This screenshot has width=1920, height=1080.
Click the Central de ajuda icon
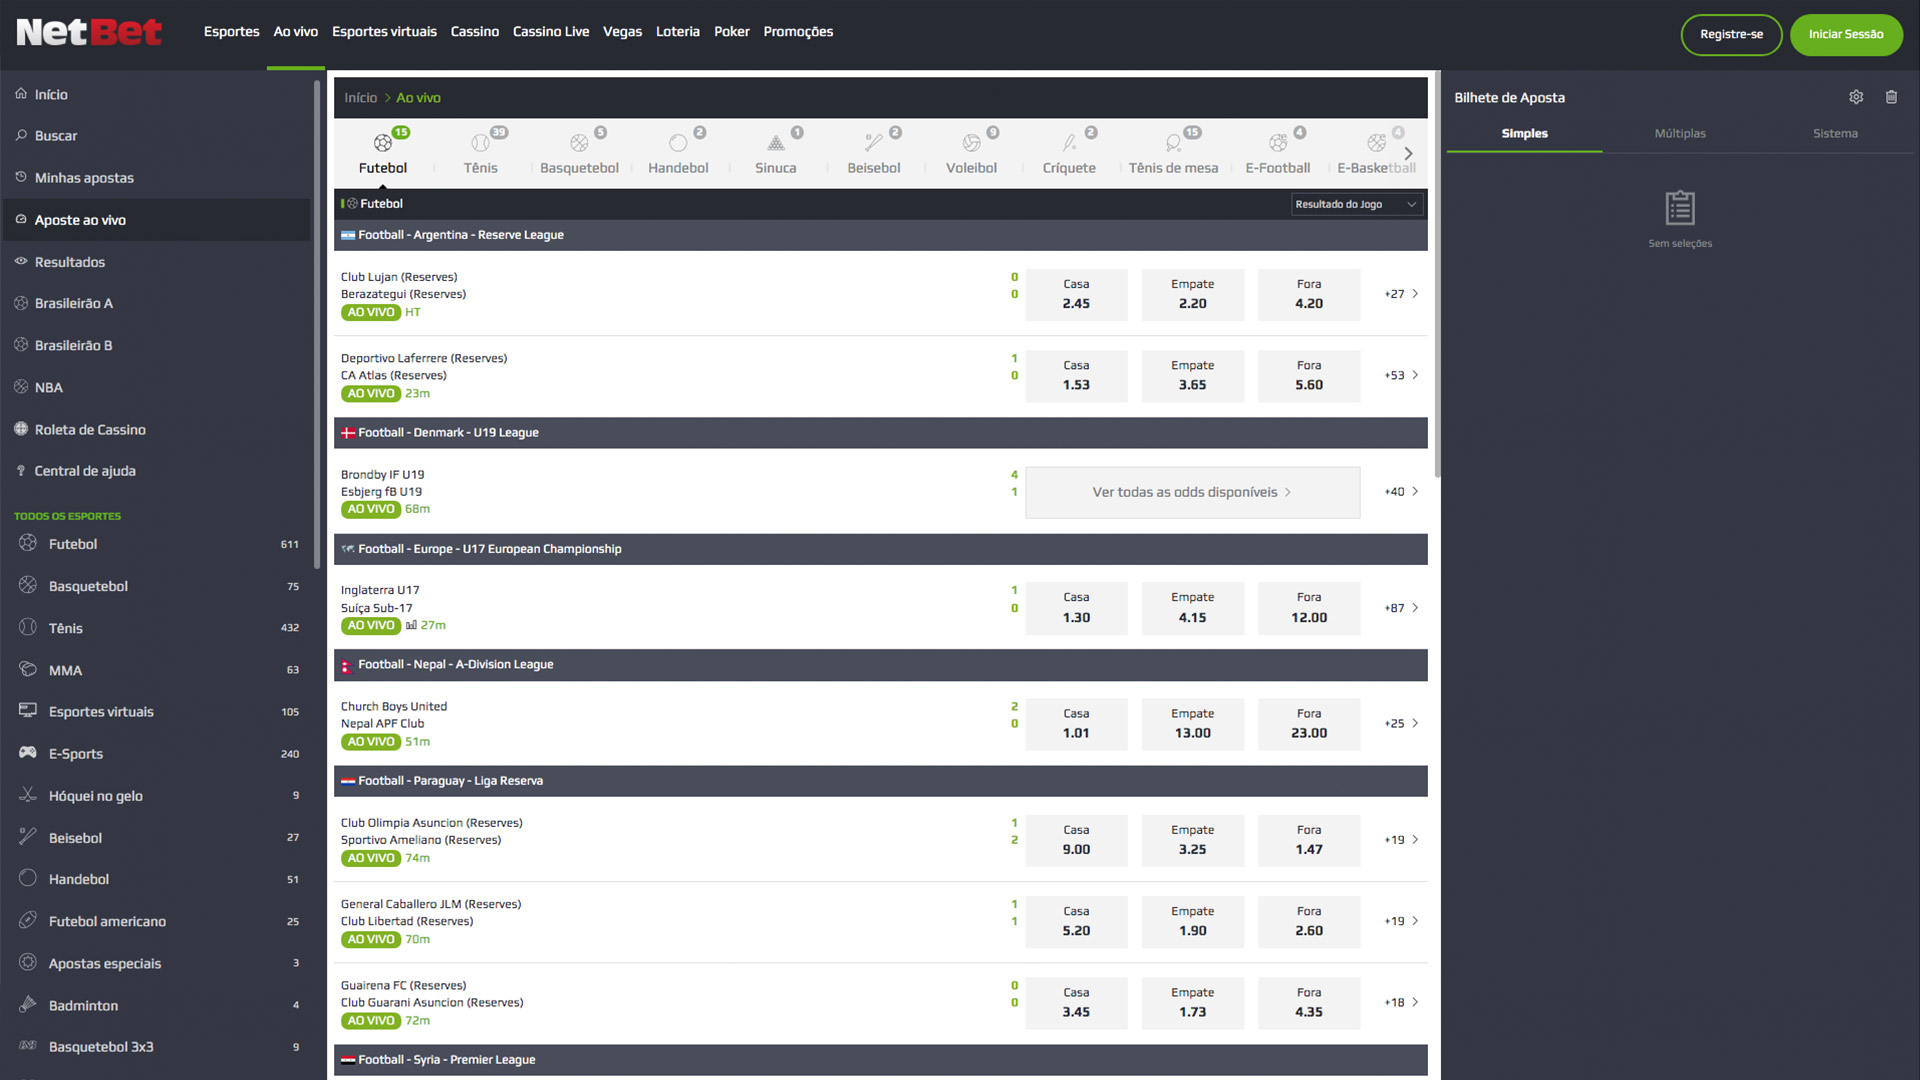[x=21, y=470]
